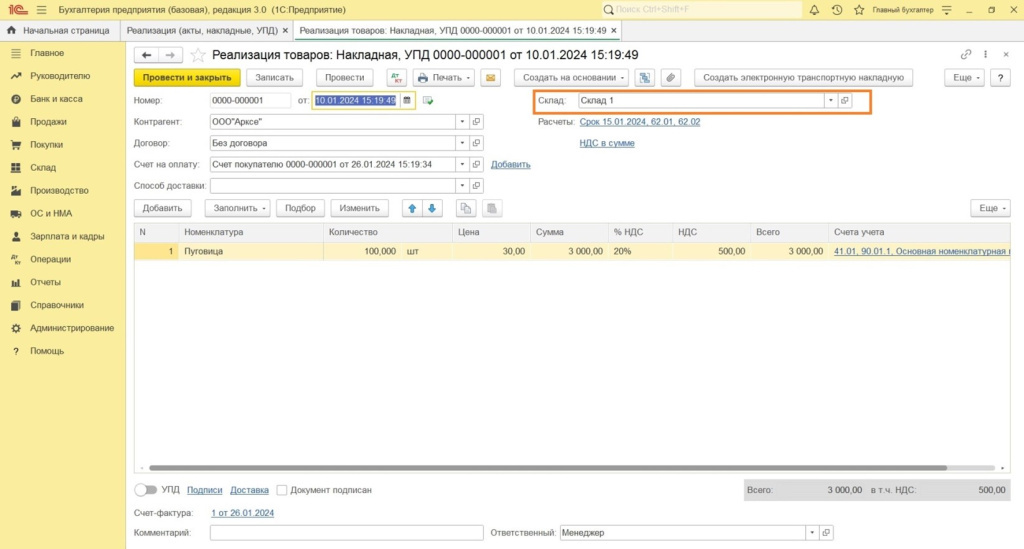Open notifications bell icon in title bar
Screen dimensions: 1024x549
814,10
